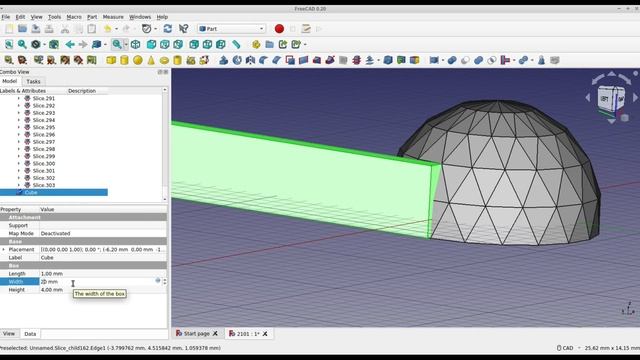Click the Measure distance ruler icon

coord(236,44)
